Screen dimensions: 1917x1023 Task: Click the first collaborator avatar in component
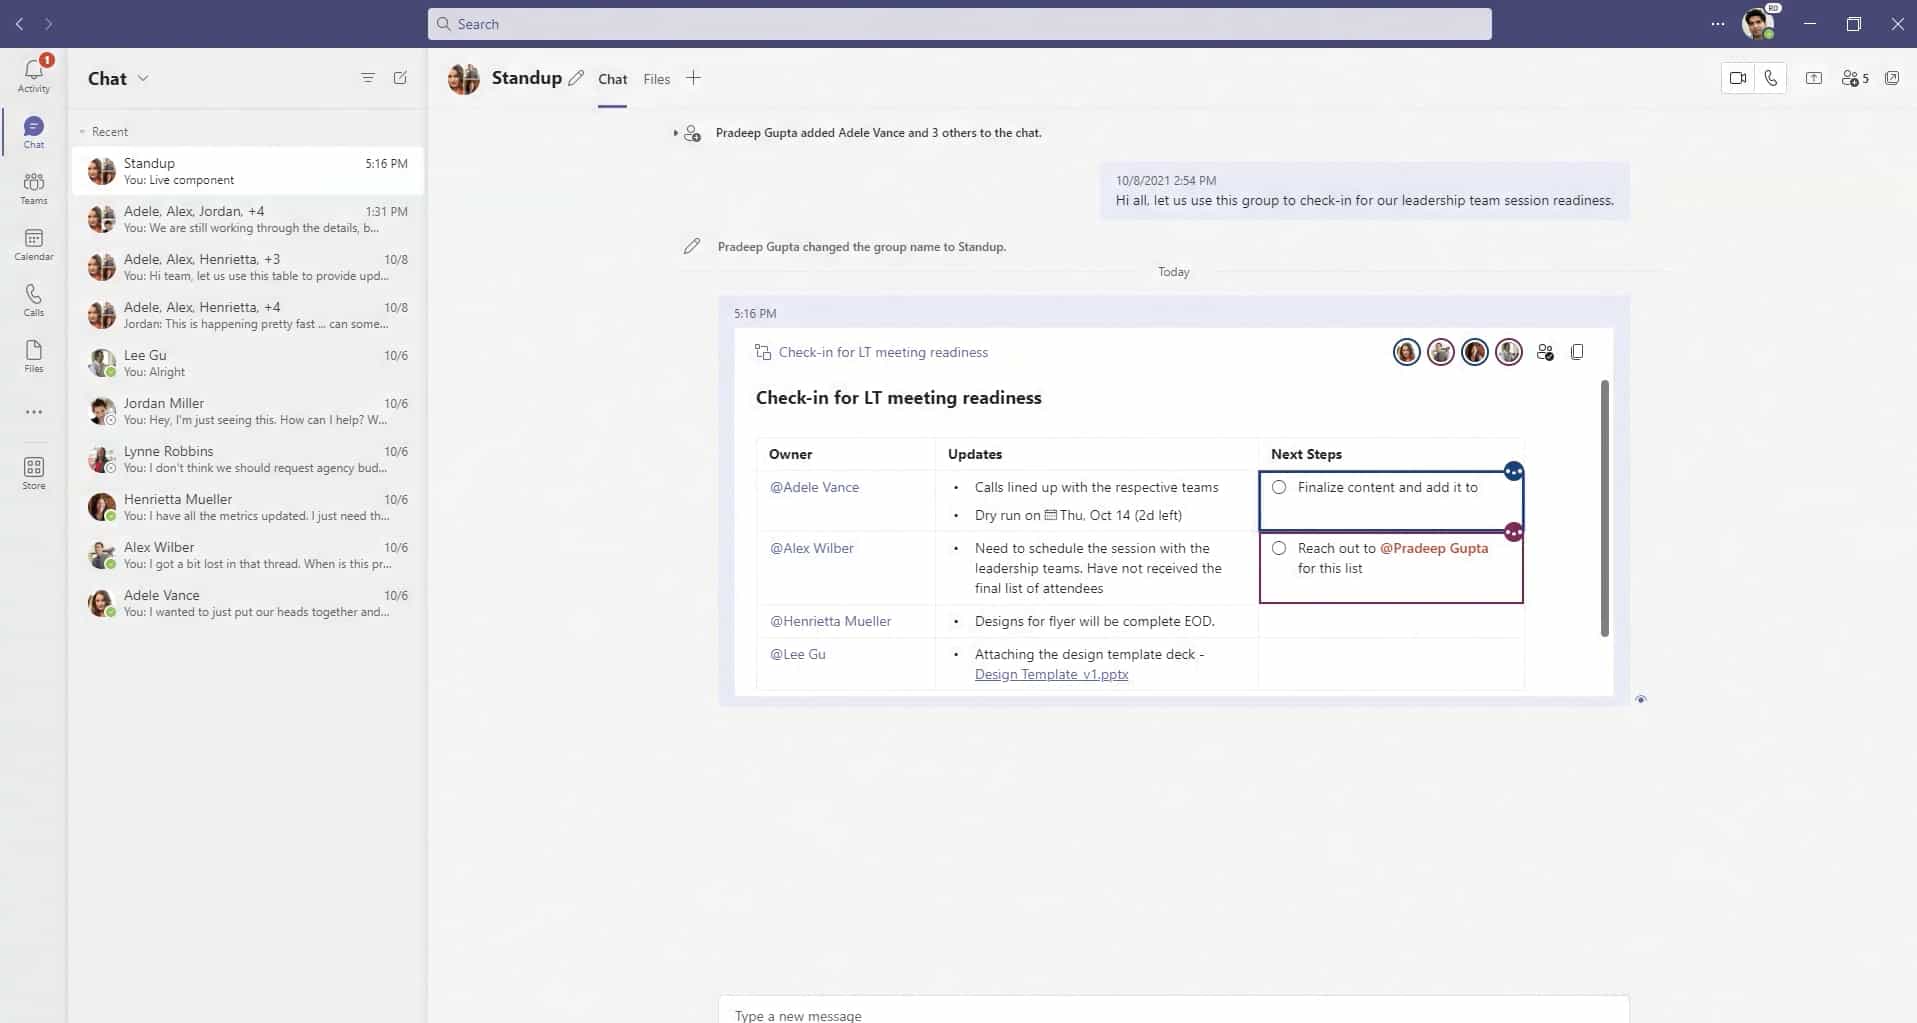tap(1406, 352)
